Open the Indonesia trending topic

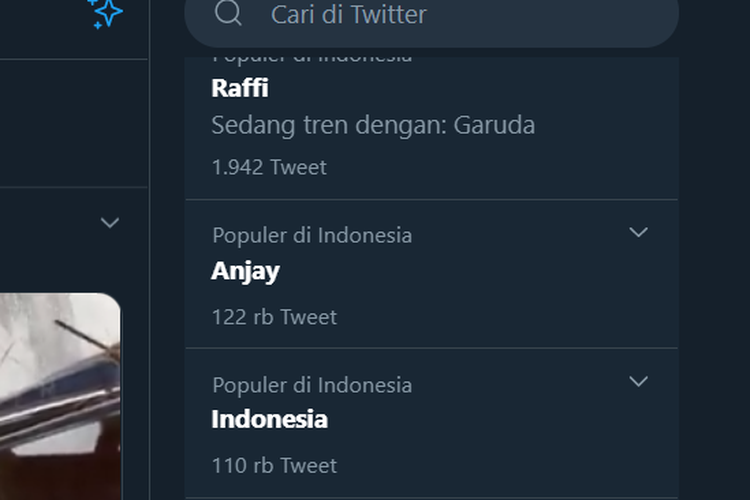269,419
